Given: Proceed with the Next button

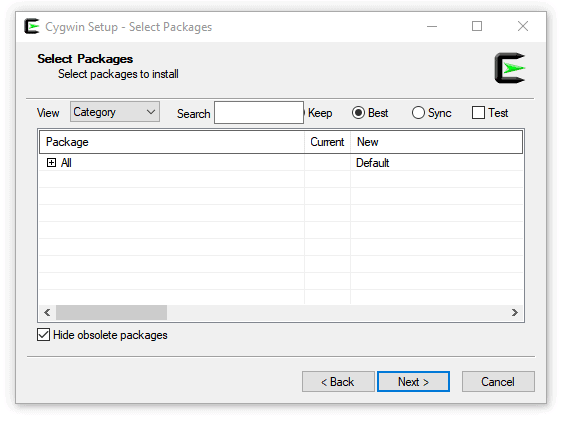Looking at the screenshot, I should [413, 382].
